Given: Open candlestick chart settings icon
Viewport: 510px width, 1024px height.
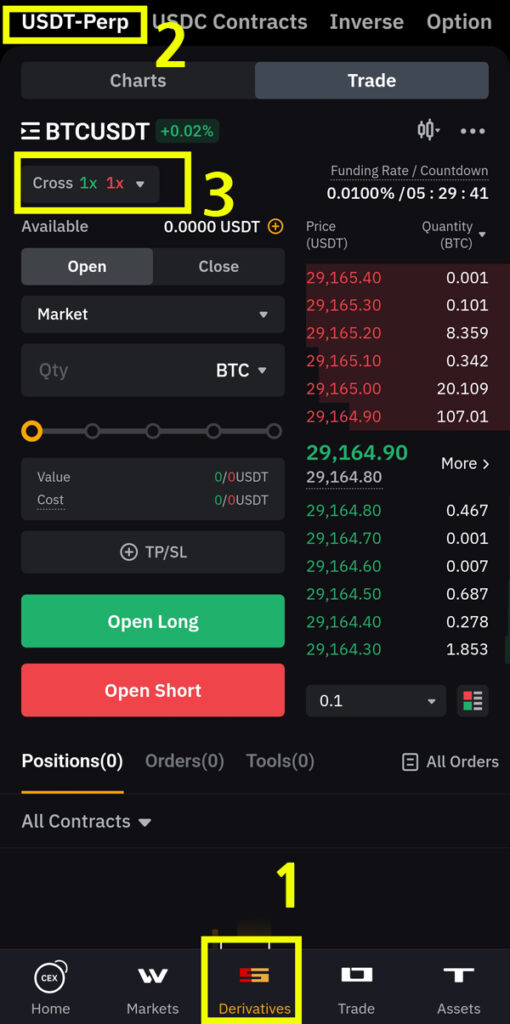Looking at the screenshot, I should (x=428, y=130).
